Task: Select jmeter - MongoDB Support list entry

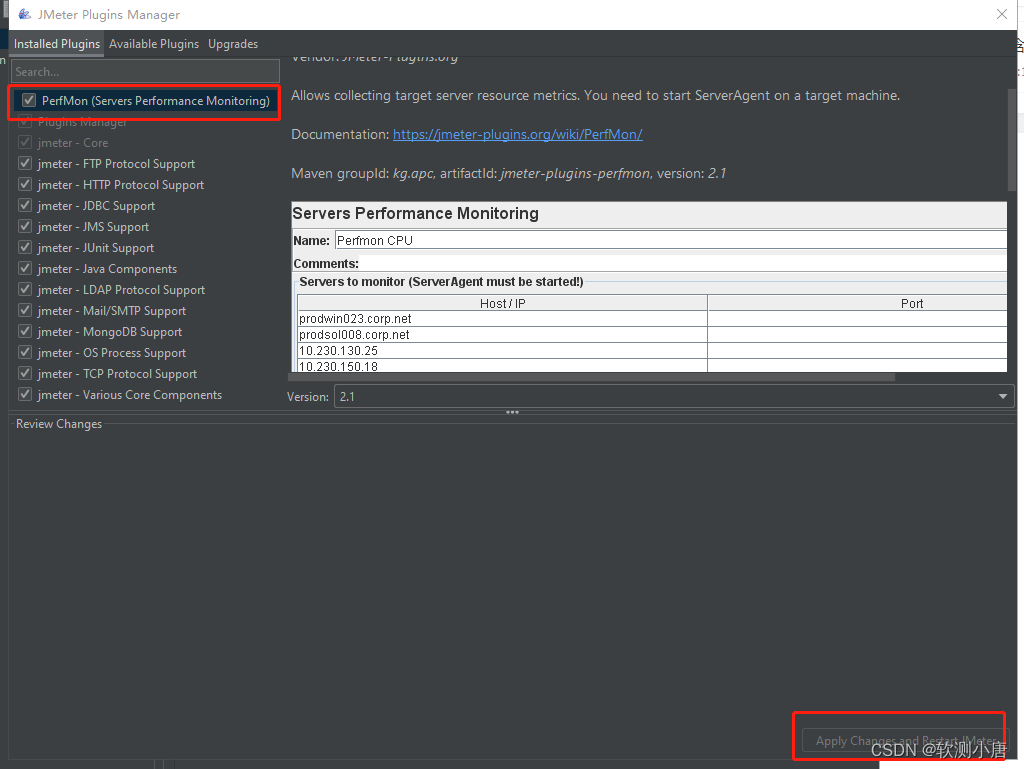Action: tap(110, 332)
